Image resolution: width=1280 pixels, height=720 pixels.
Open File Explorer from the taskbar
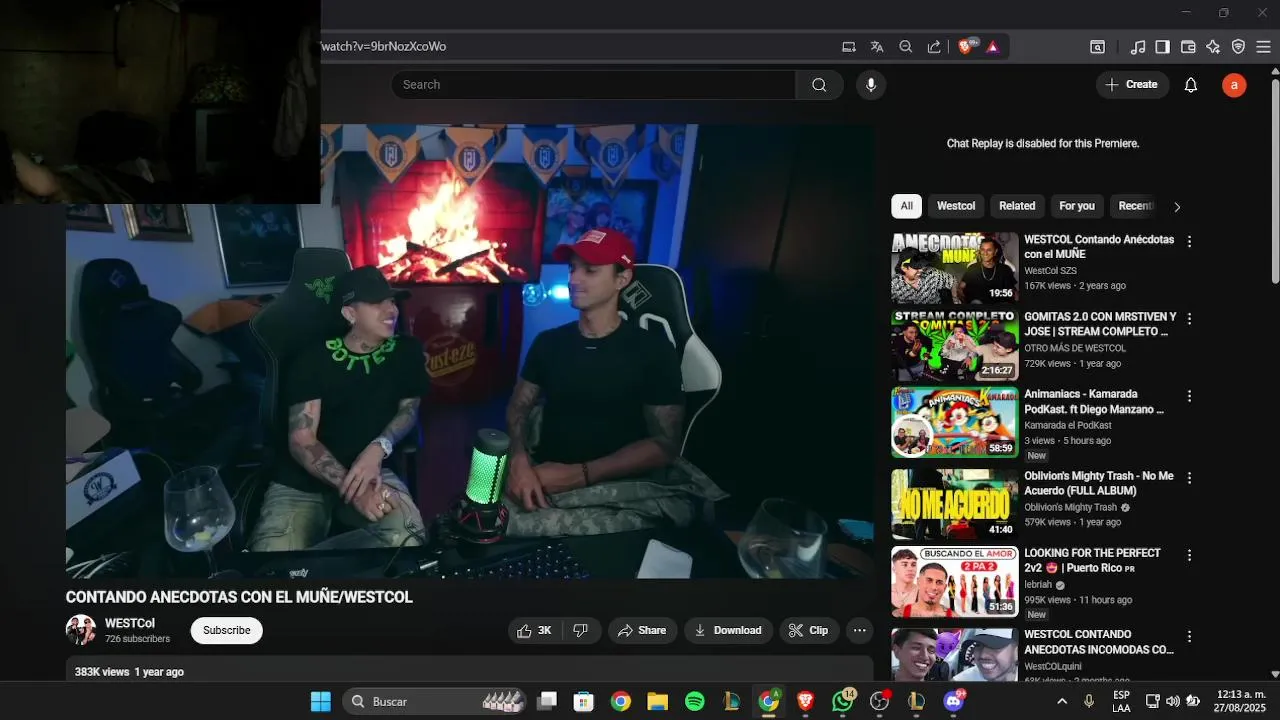[657, 701]
